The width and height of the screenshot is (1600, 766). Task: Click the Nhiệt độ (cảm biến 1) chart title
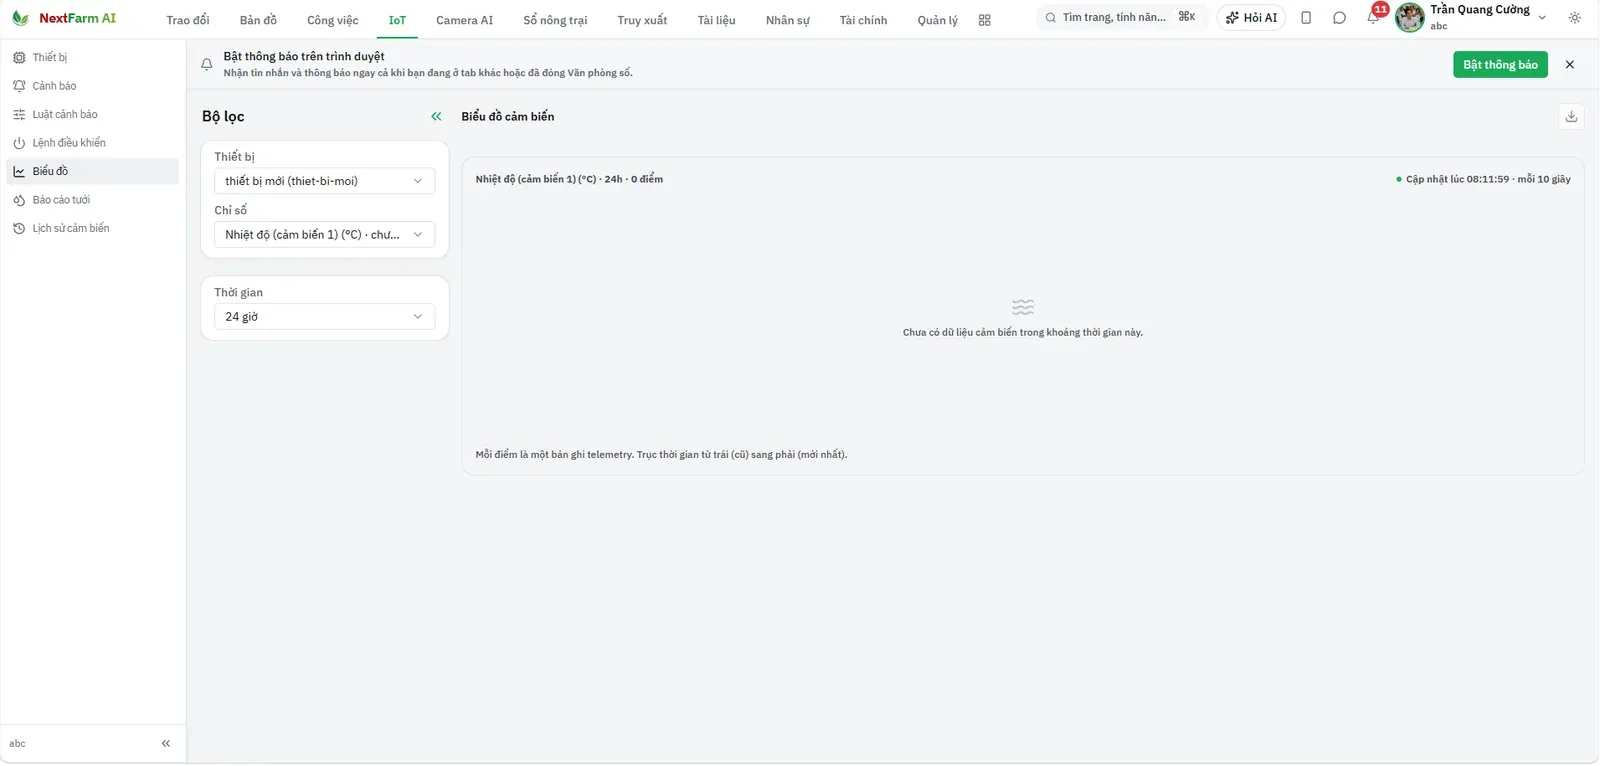coord(569,180)
